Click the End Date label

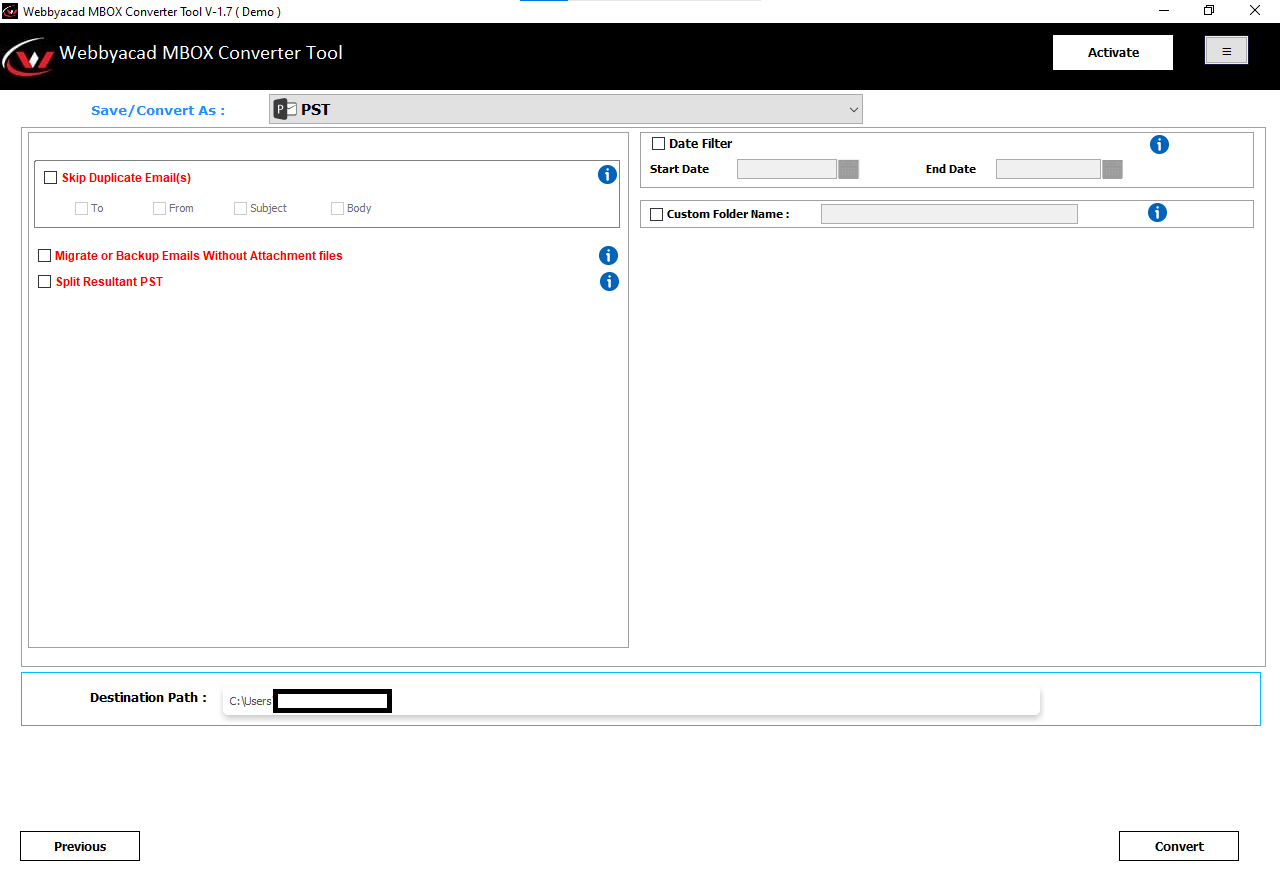click(x=951, y=169)
